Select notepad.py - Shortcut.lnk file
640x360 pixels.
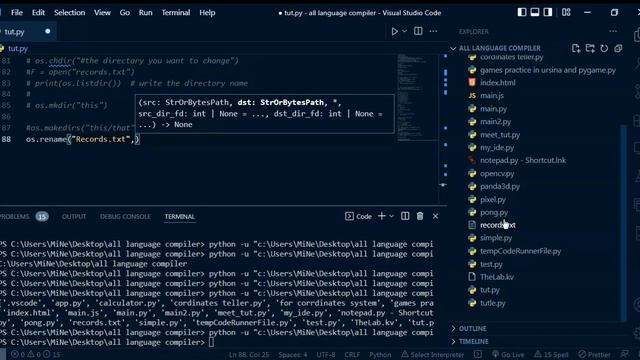(523, 160)
